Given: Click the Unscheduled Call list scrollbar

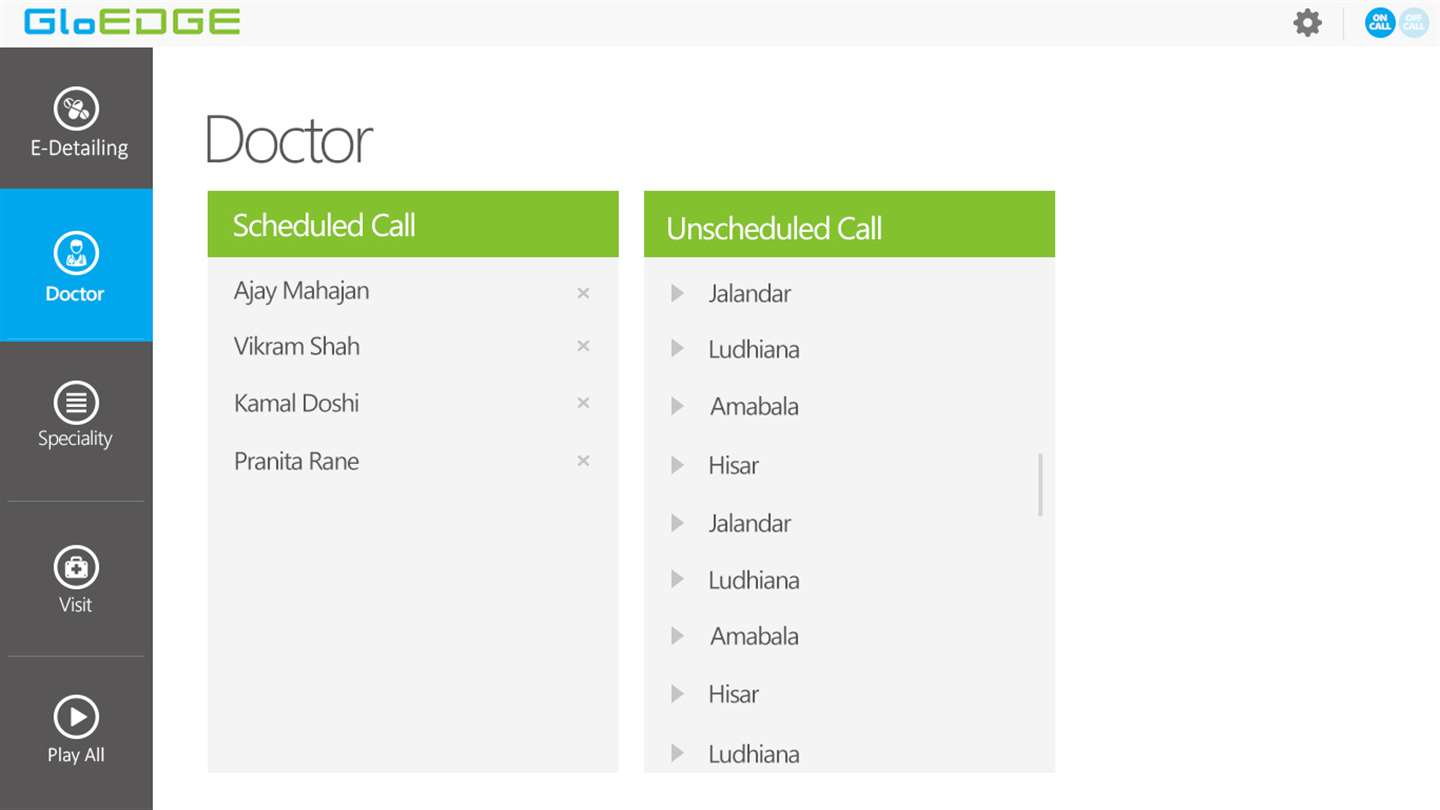Looking at the screenshot, I should click(1040, 485).
